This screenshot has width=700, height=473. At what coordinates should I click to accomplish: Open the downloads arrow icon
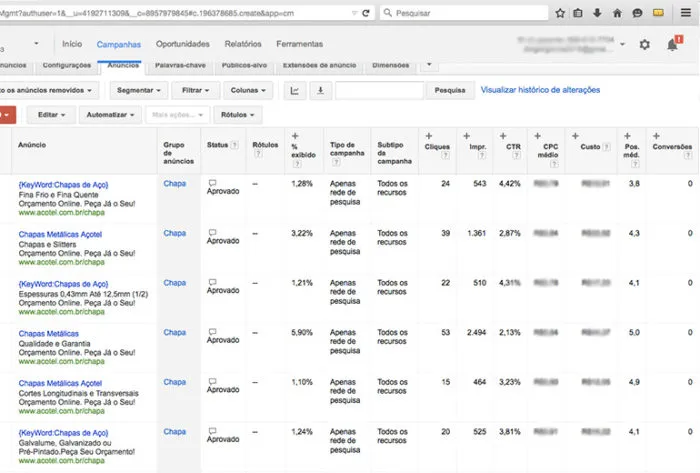597,13
